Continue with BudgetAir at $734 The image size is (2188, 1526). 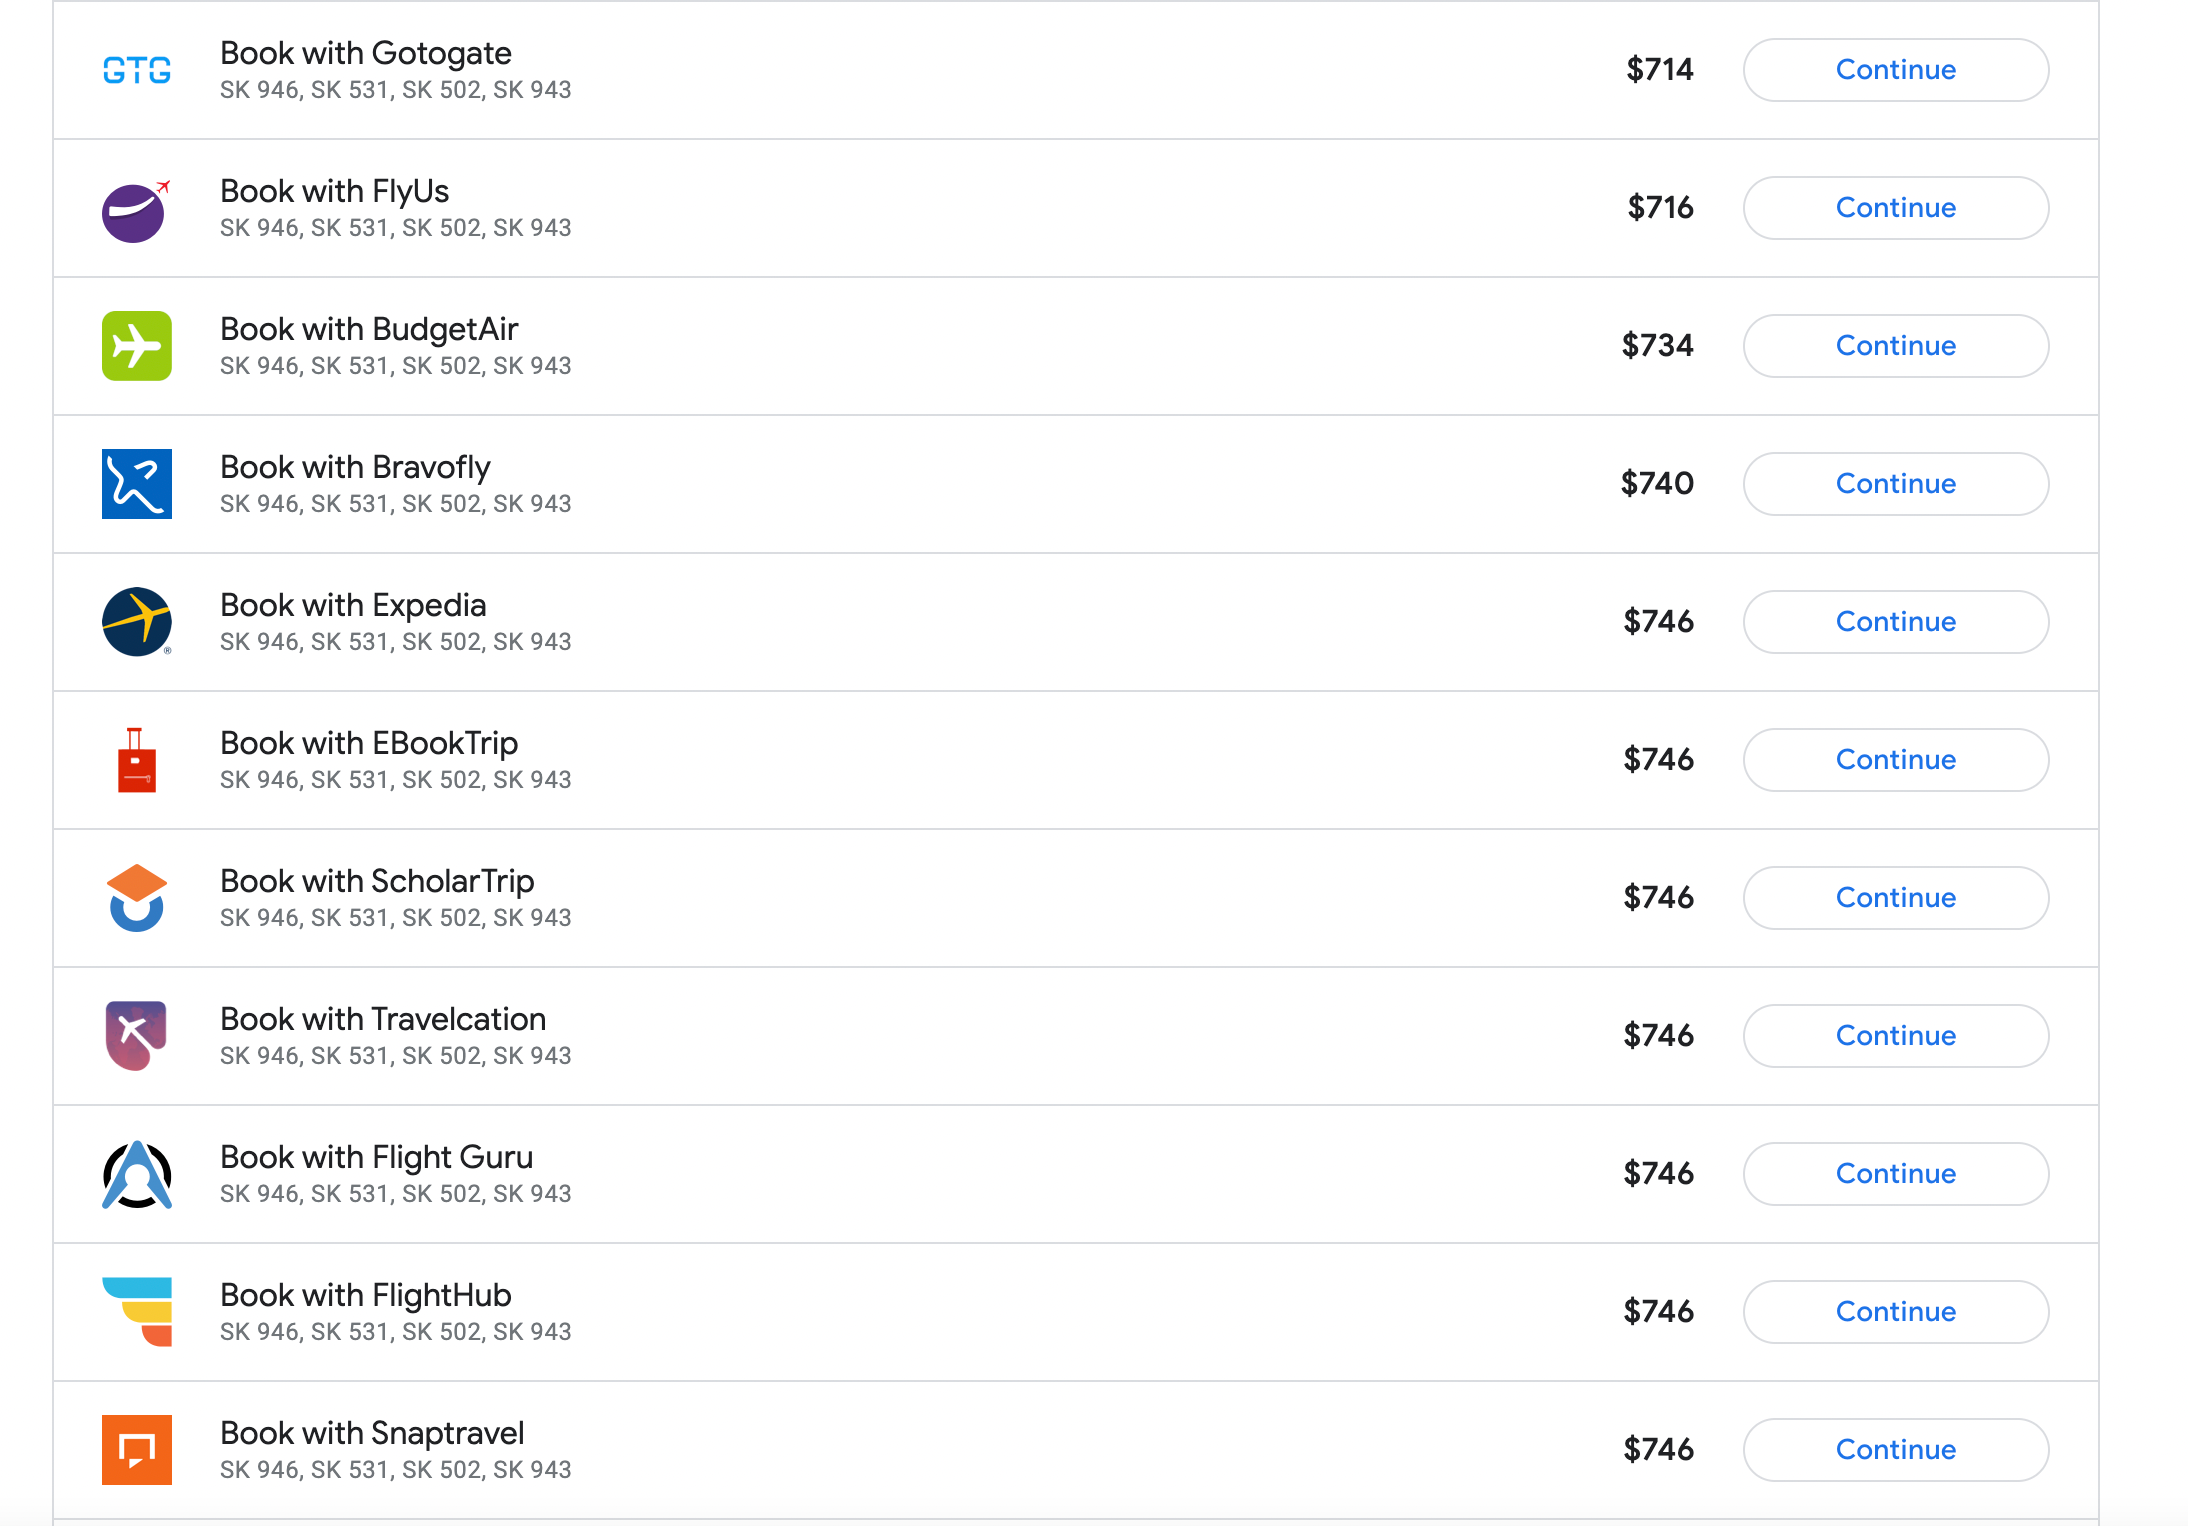click(x=1895, y=346)
